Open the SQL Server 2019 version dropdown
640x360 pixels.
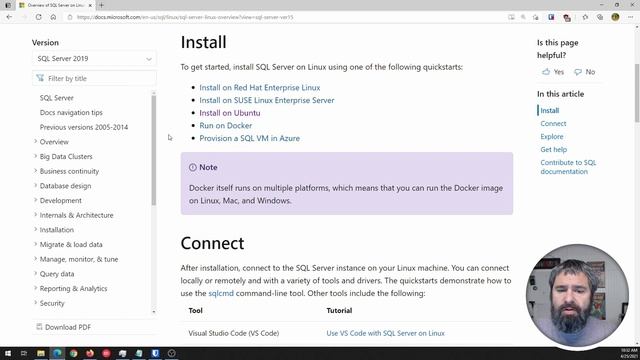tap(94, 59)
